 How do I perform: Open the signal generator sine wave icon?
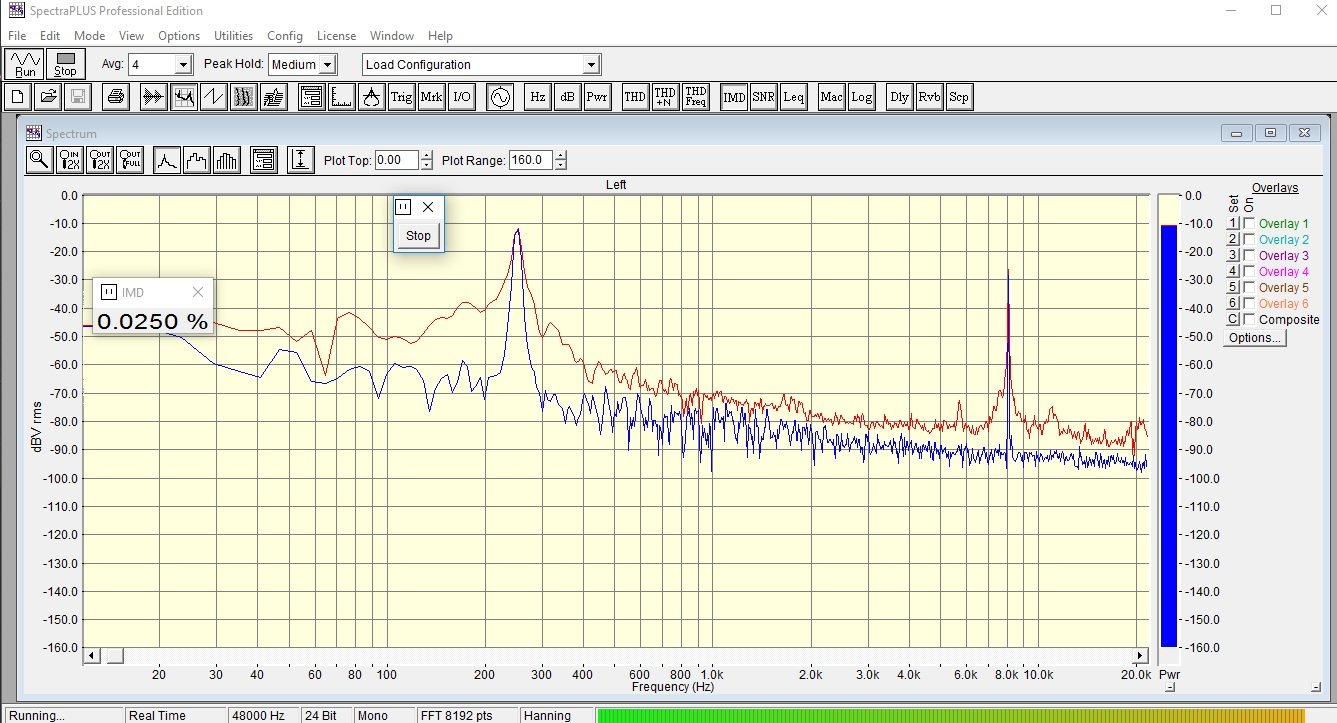click(x=499, y=97)
